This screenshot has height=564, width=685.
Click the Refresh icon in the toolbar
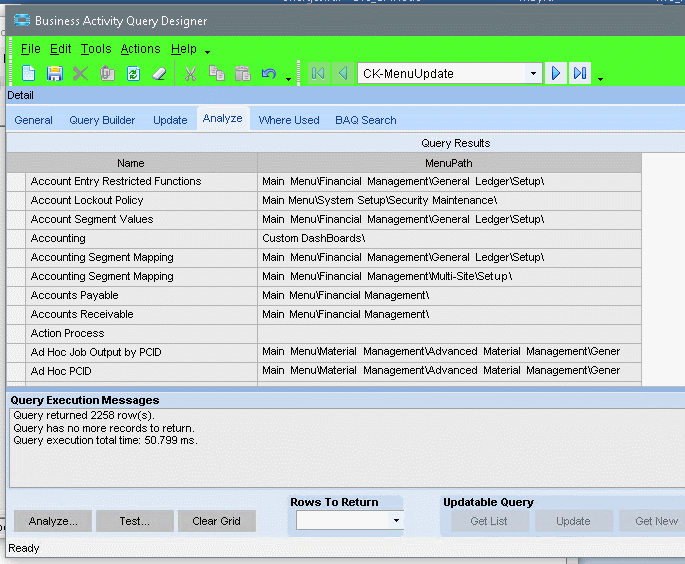(x=133, y=74)
